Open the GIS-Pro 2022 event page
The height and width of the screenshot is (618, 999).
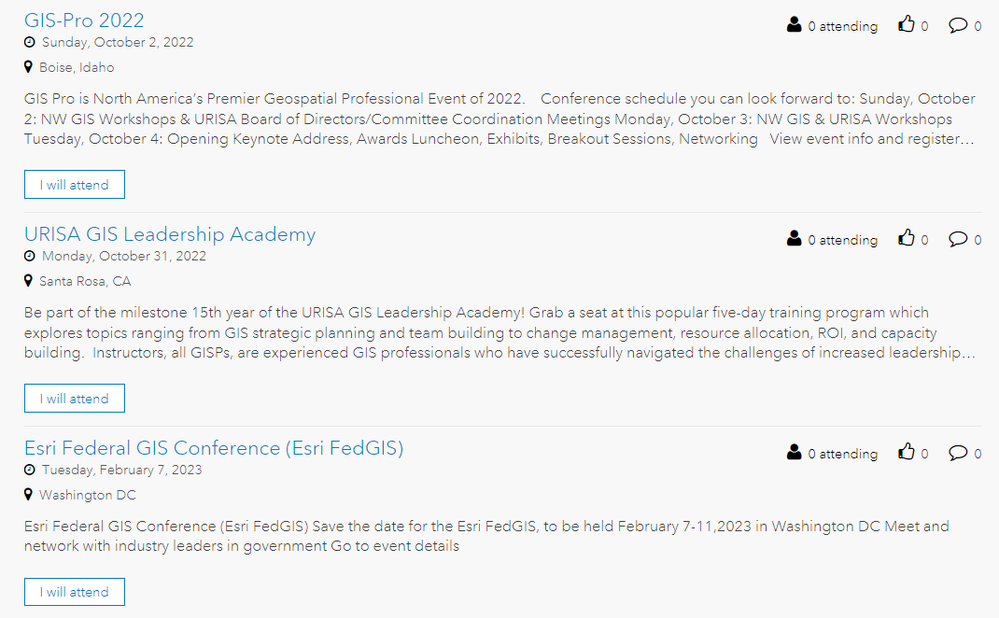[x=84, y=19]
